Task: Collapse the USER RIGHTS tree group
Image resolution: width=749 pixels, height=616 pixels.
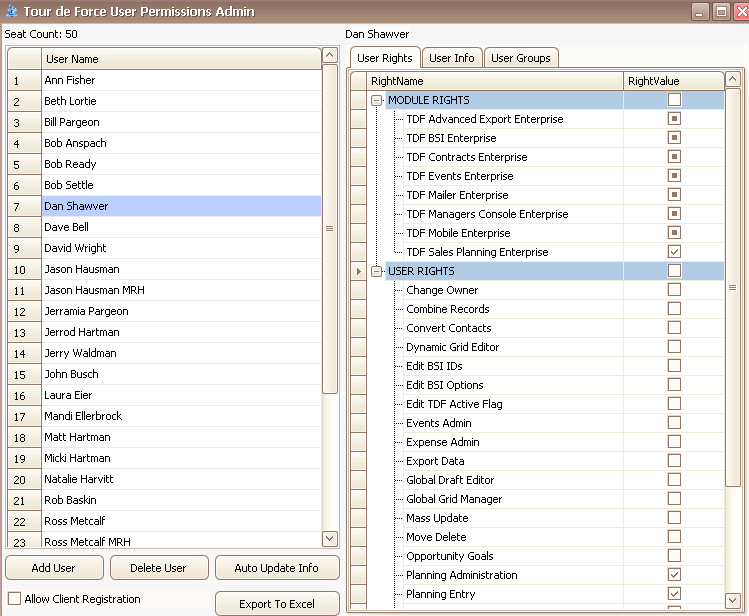Action: pos(376,271)
